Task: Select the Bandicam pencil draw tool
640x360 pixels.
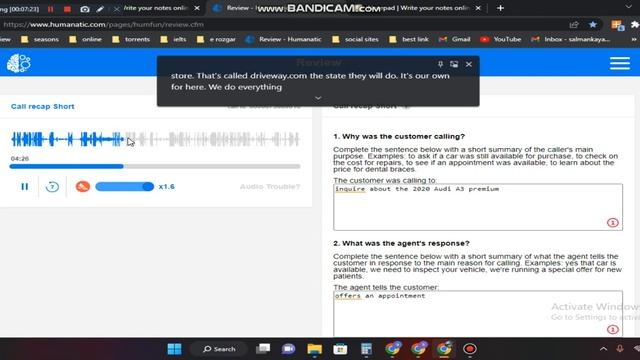Action: click(100, 9)
